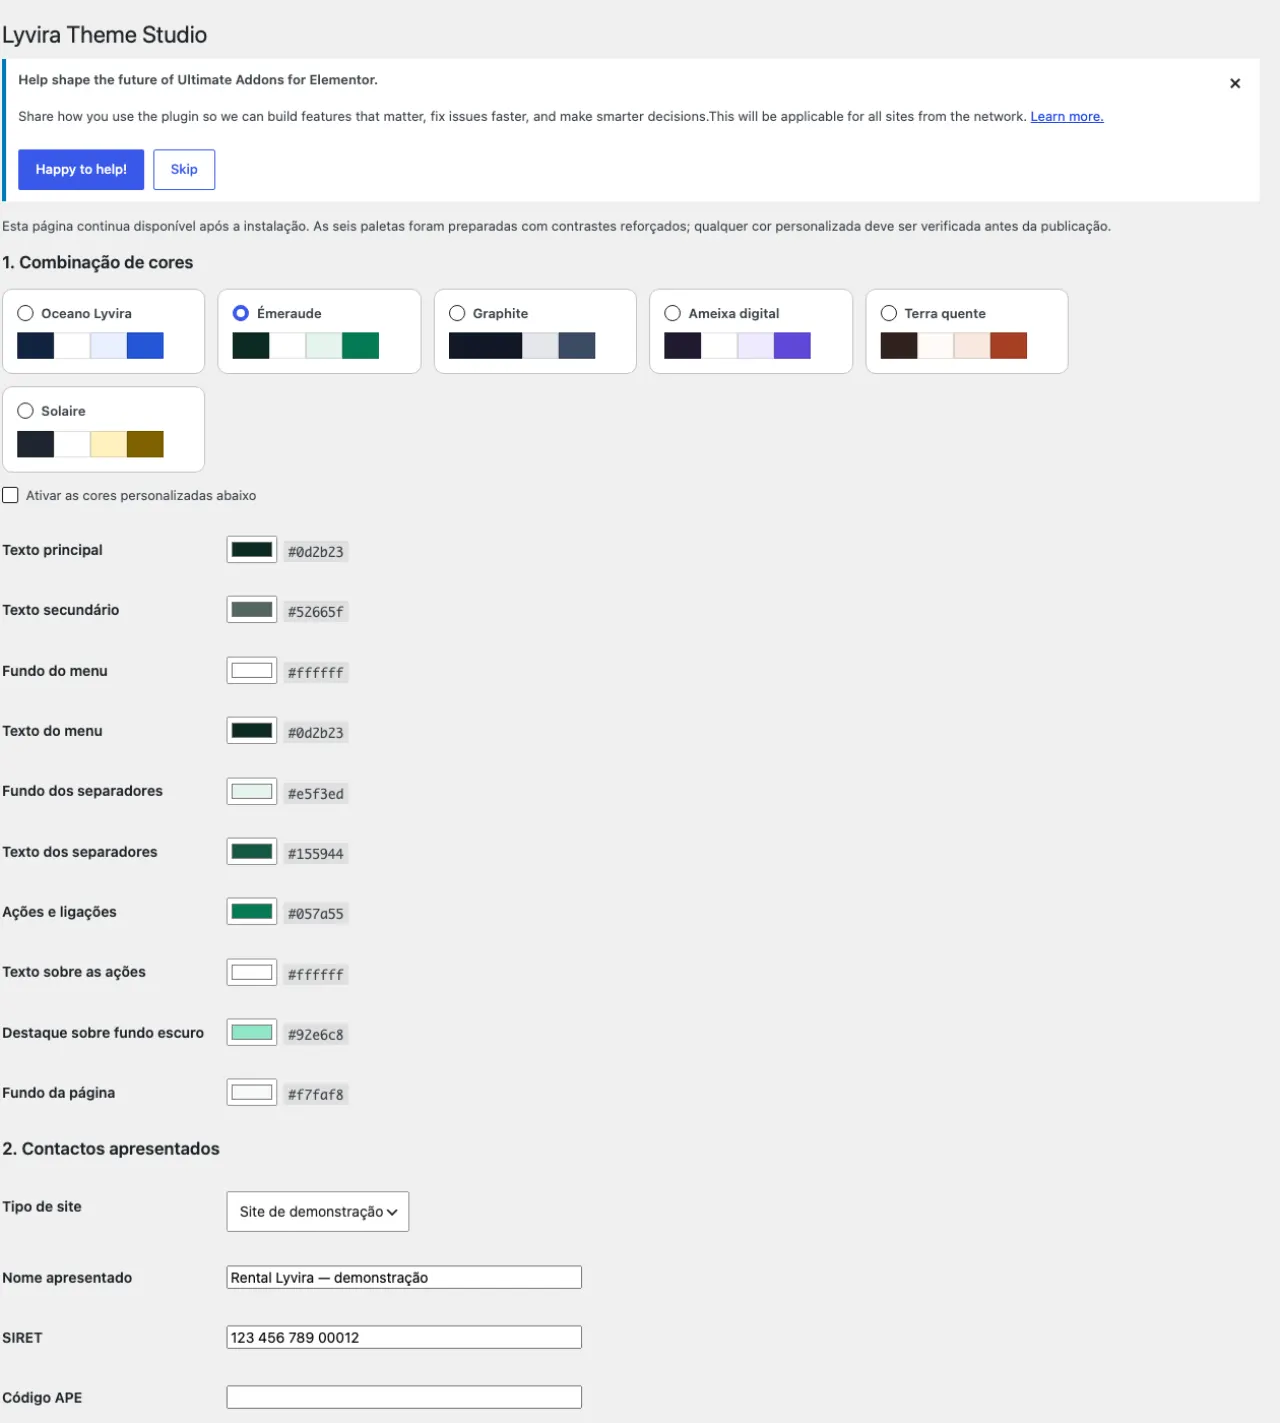Click the Código APE text field
The height and width of the screenshot is (1423, 1280).
click(404, 1397)
